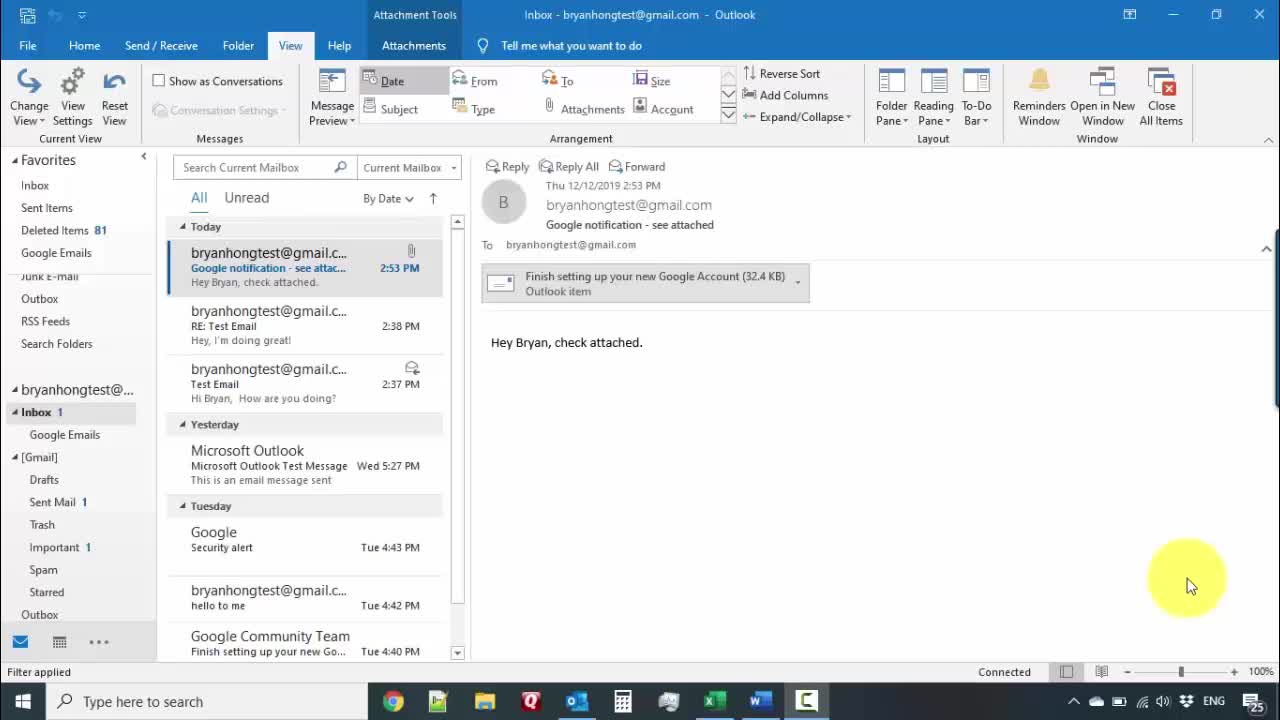This screenshot has width=1280, height=720.
Task: Click Close All Items icon
Action: click(1161, 83)
